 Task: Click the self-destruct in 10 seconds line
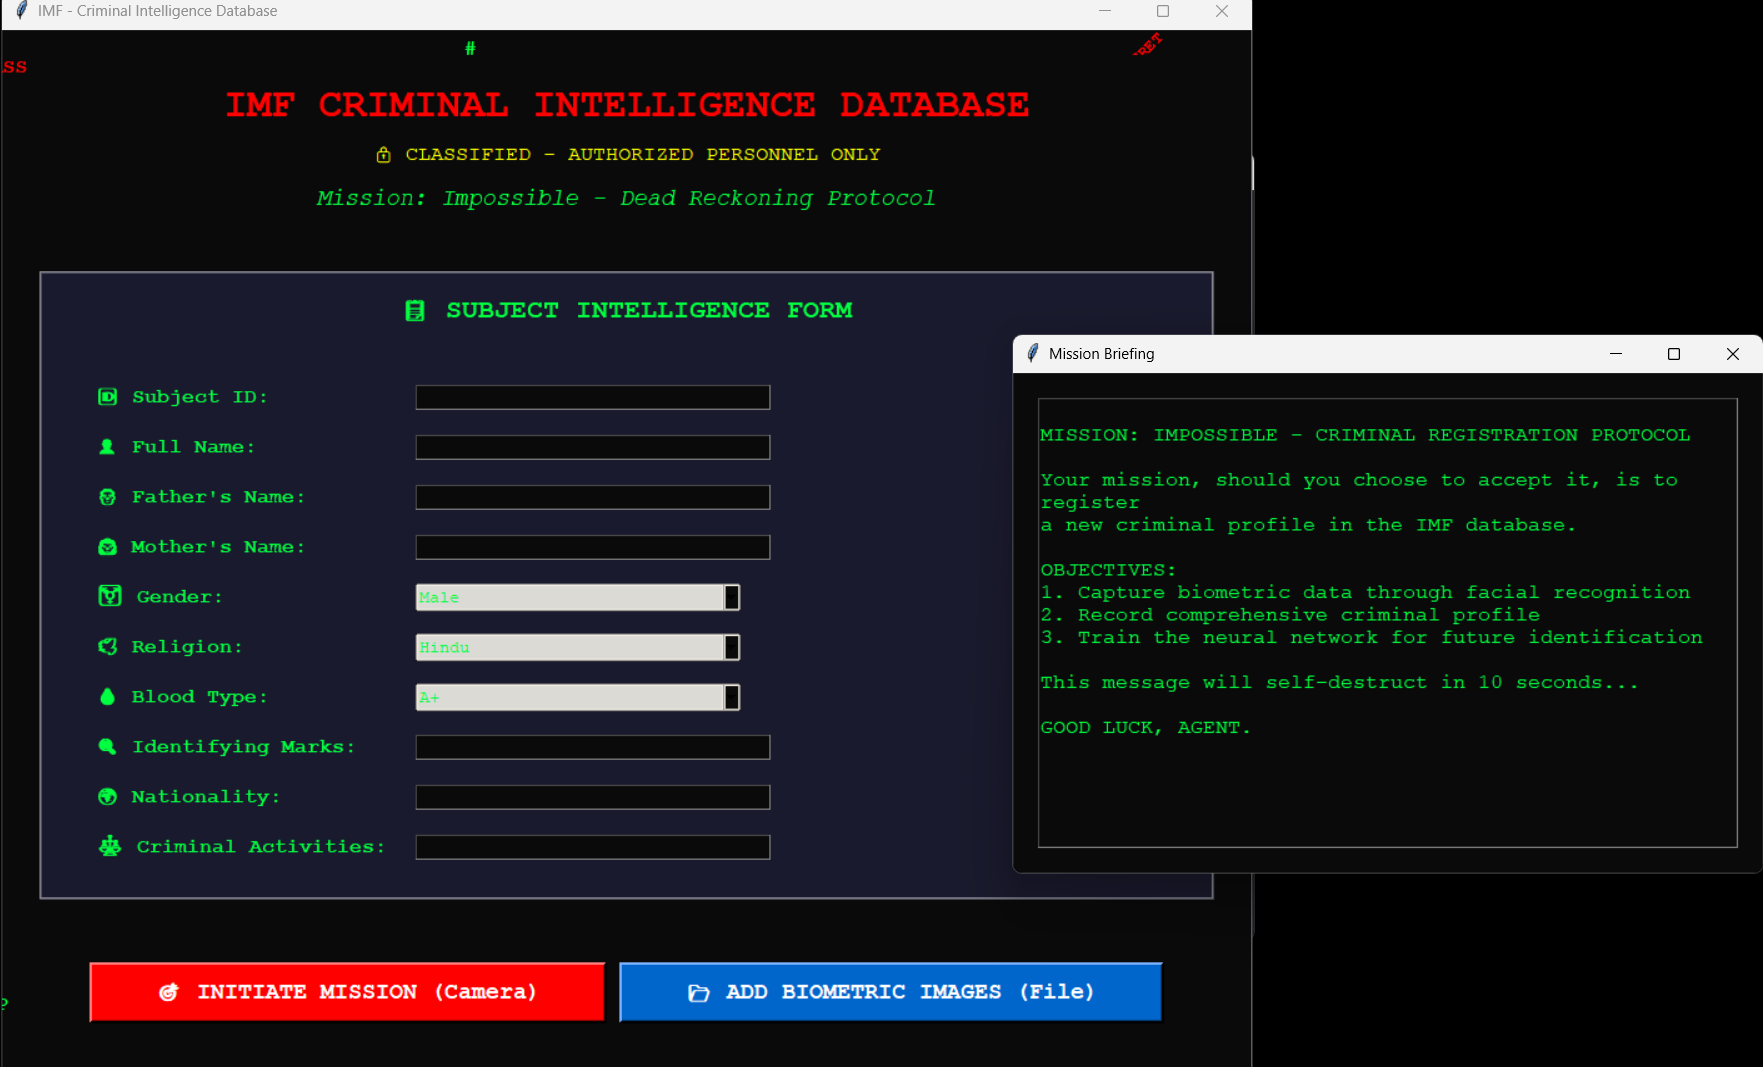1339,683
